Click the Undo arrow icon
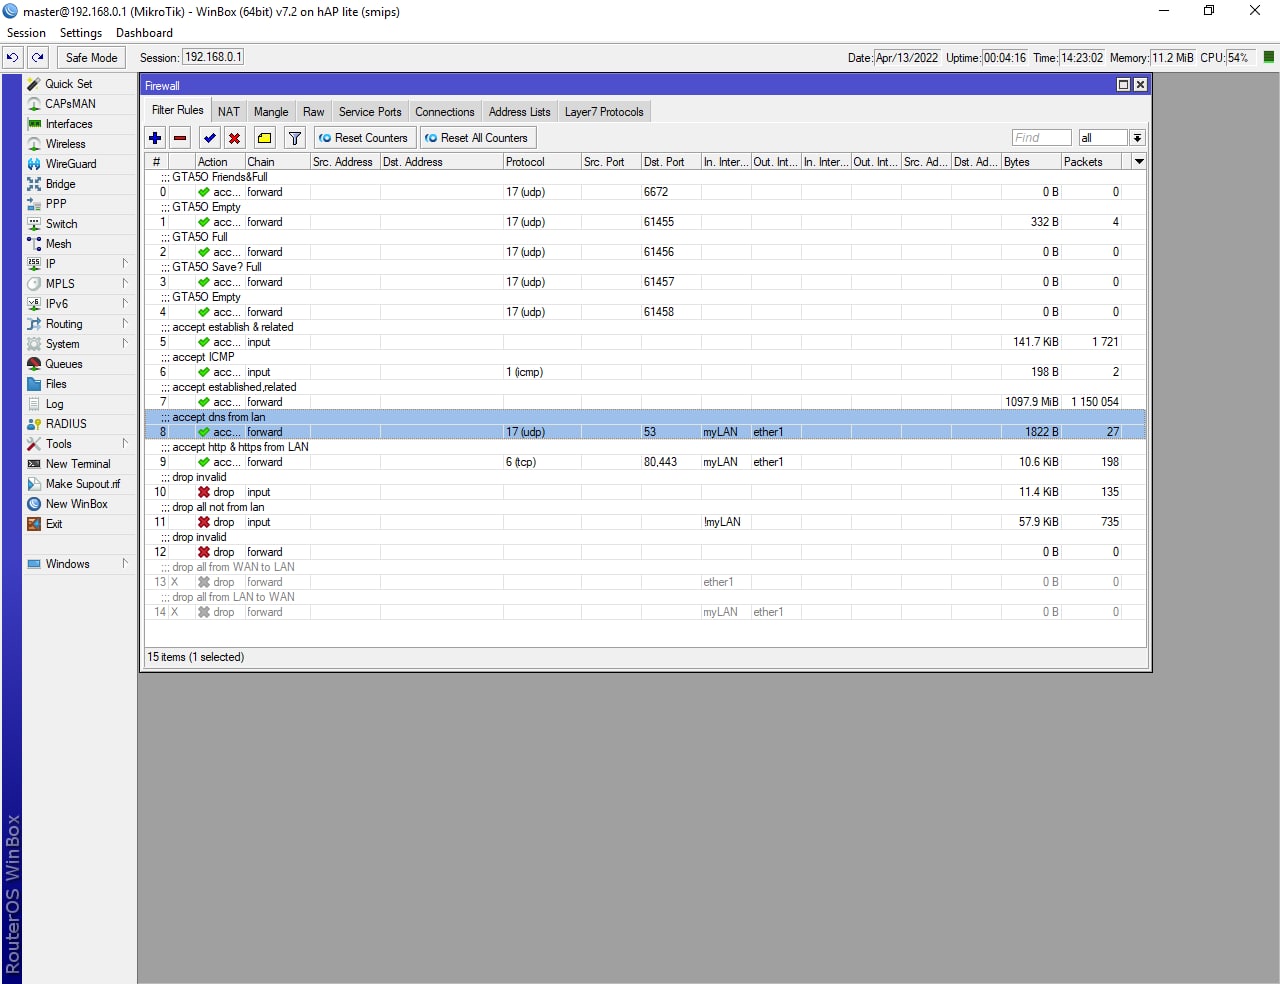 coord(13,58)
